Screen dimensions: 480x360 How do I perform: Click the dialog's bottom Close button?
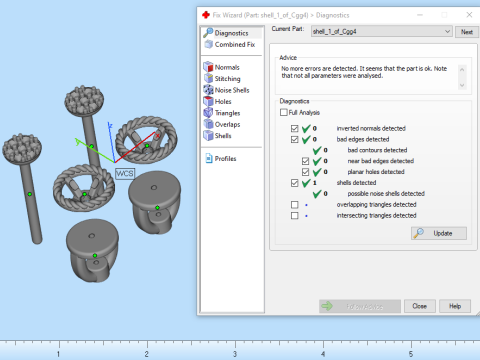[x=420, y=306]
